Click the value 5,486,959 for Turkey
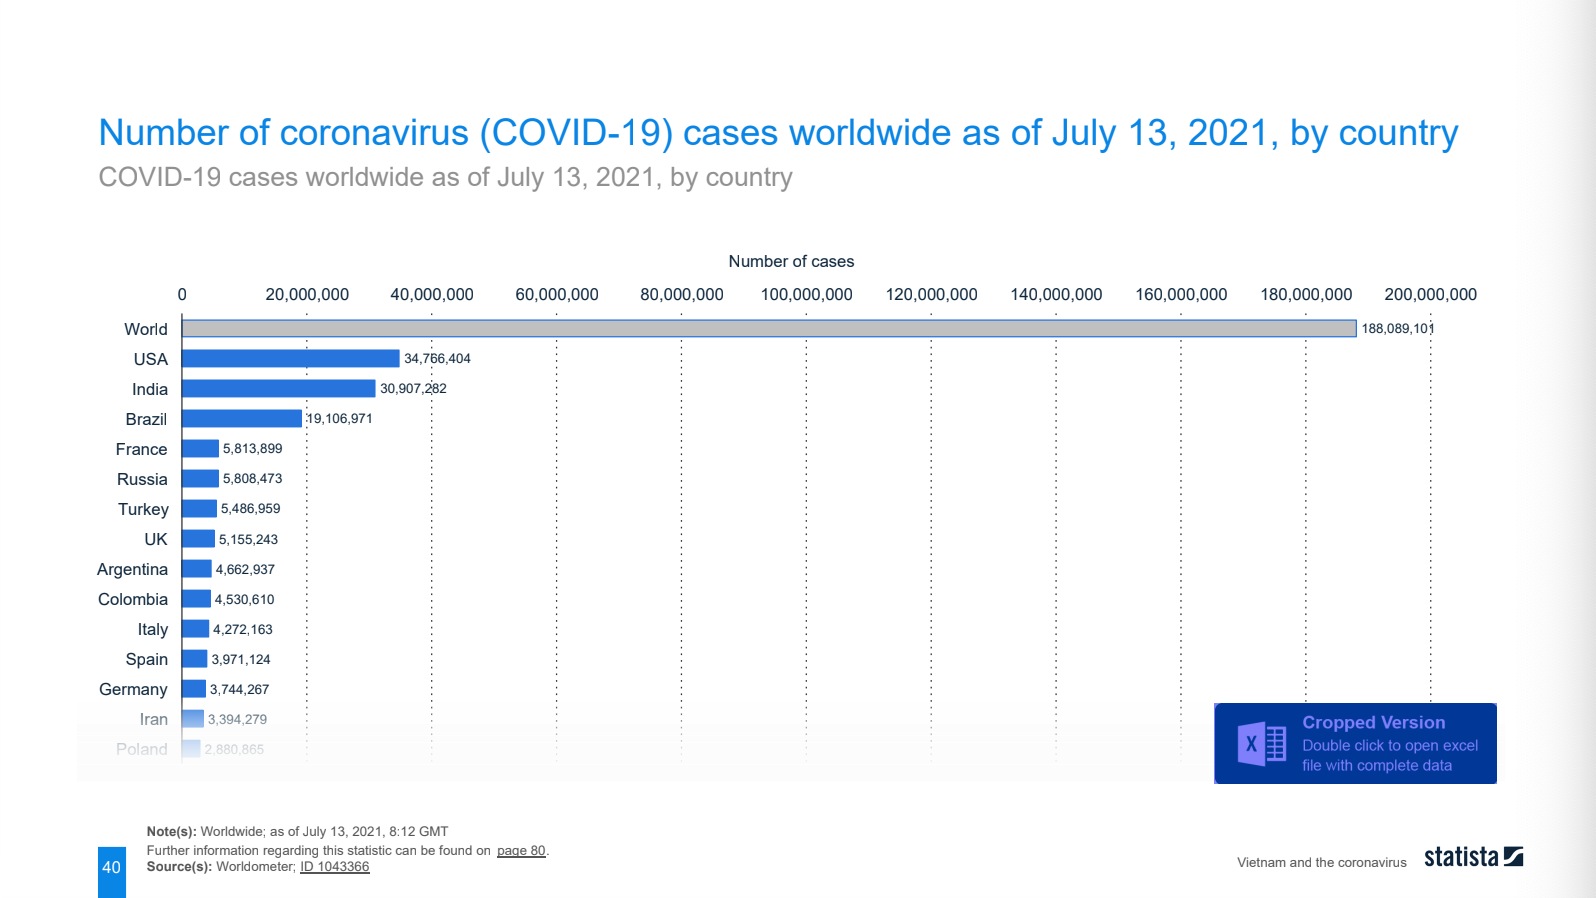Screen dimensions: 1596x898 [250, 509]
